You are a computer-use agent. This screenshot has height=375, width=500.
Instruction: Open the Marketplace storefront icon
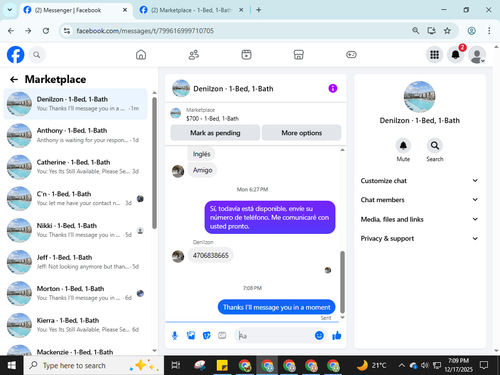299,55
